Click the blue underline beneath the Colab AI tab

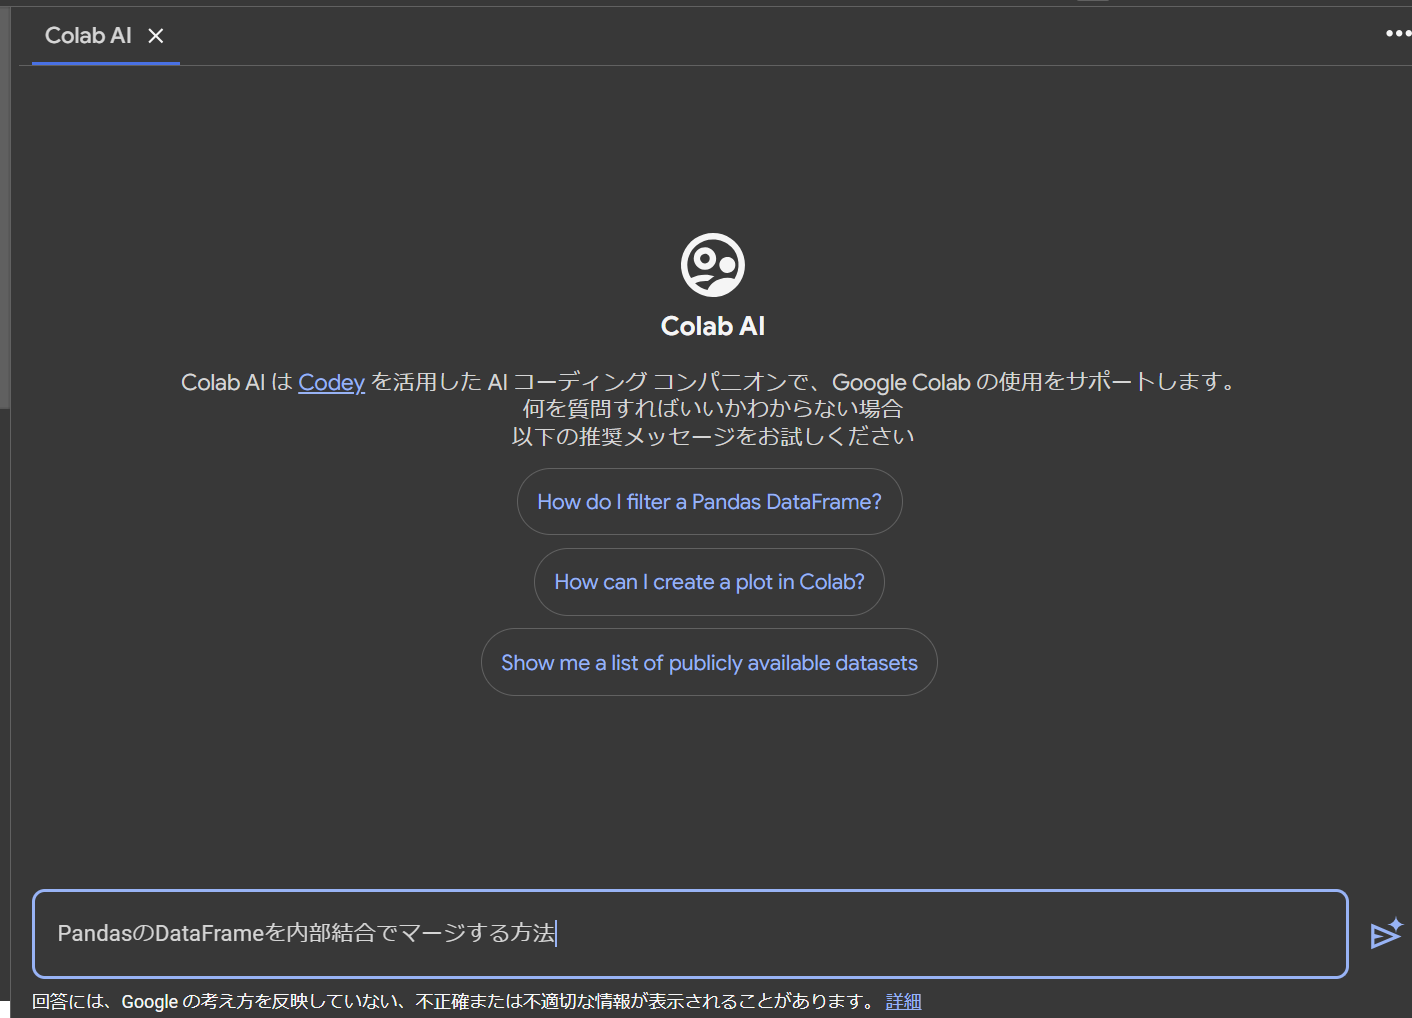[105, 64]
